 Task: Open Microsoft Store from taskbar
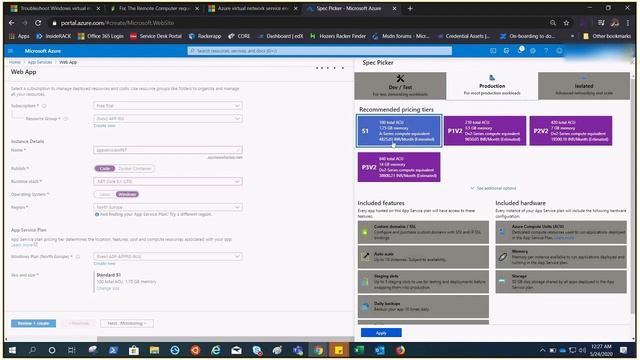click(134, 350)
